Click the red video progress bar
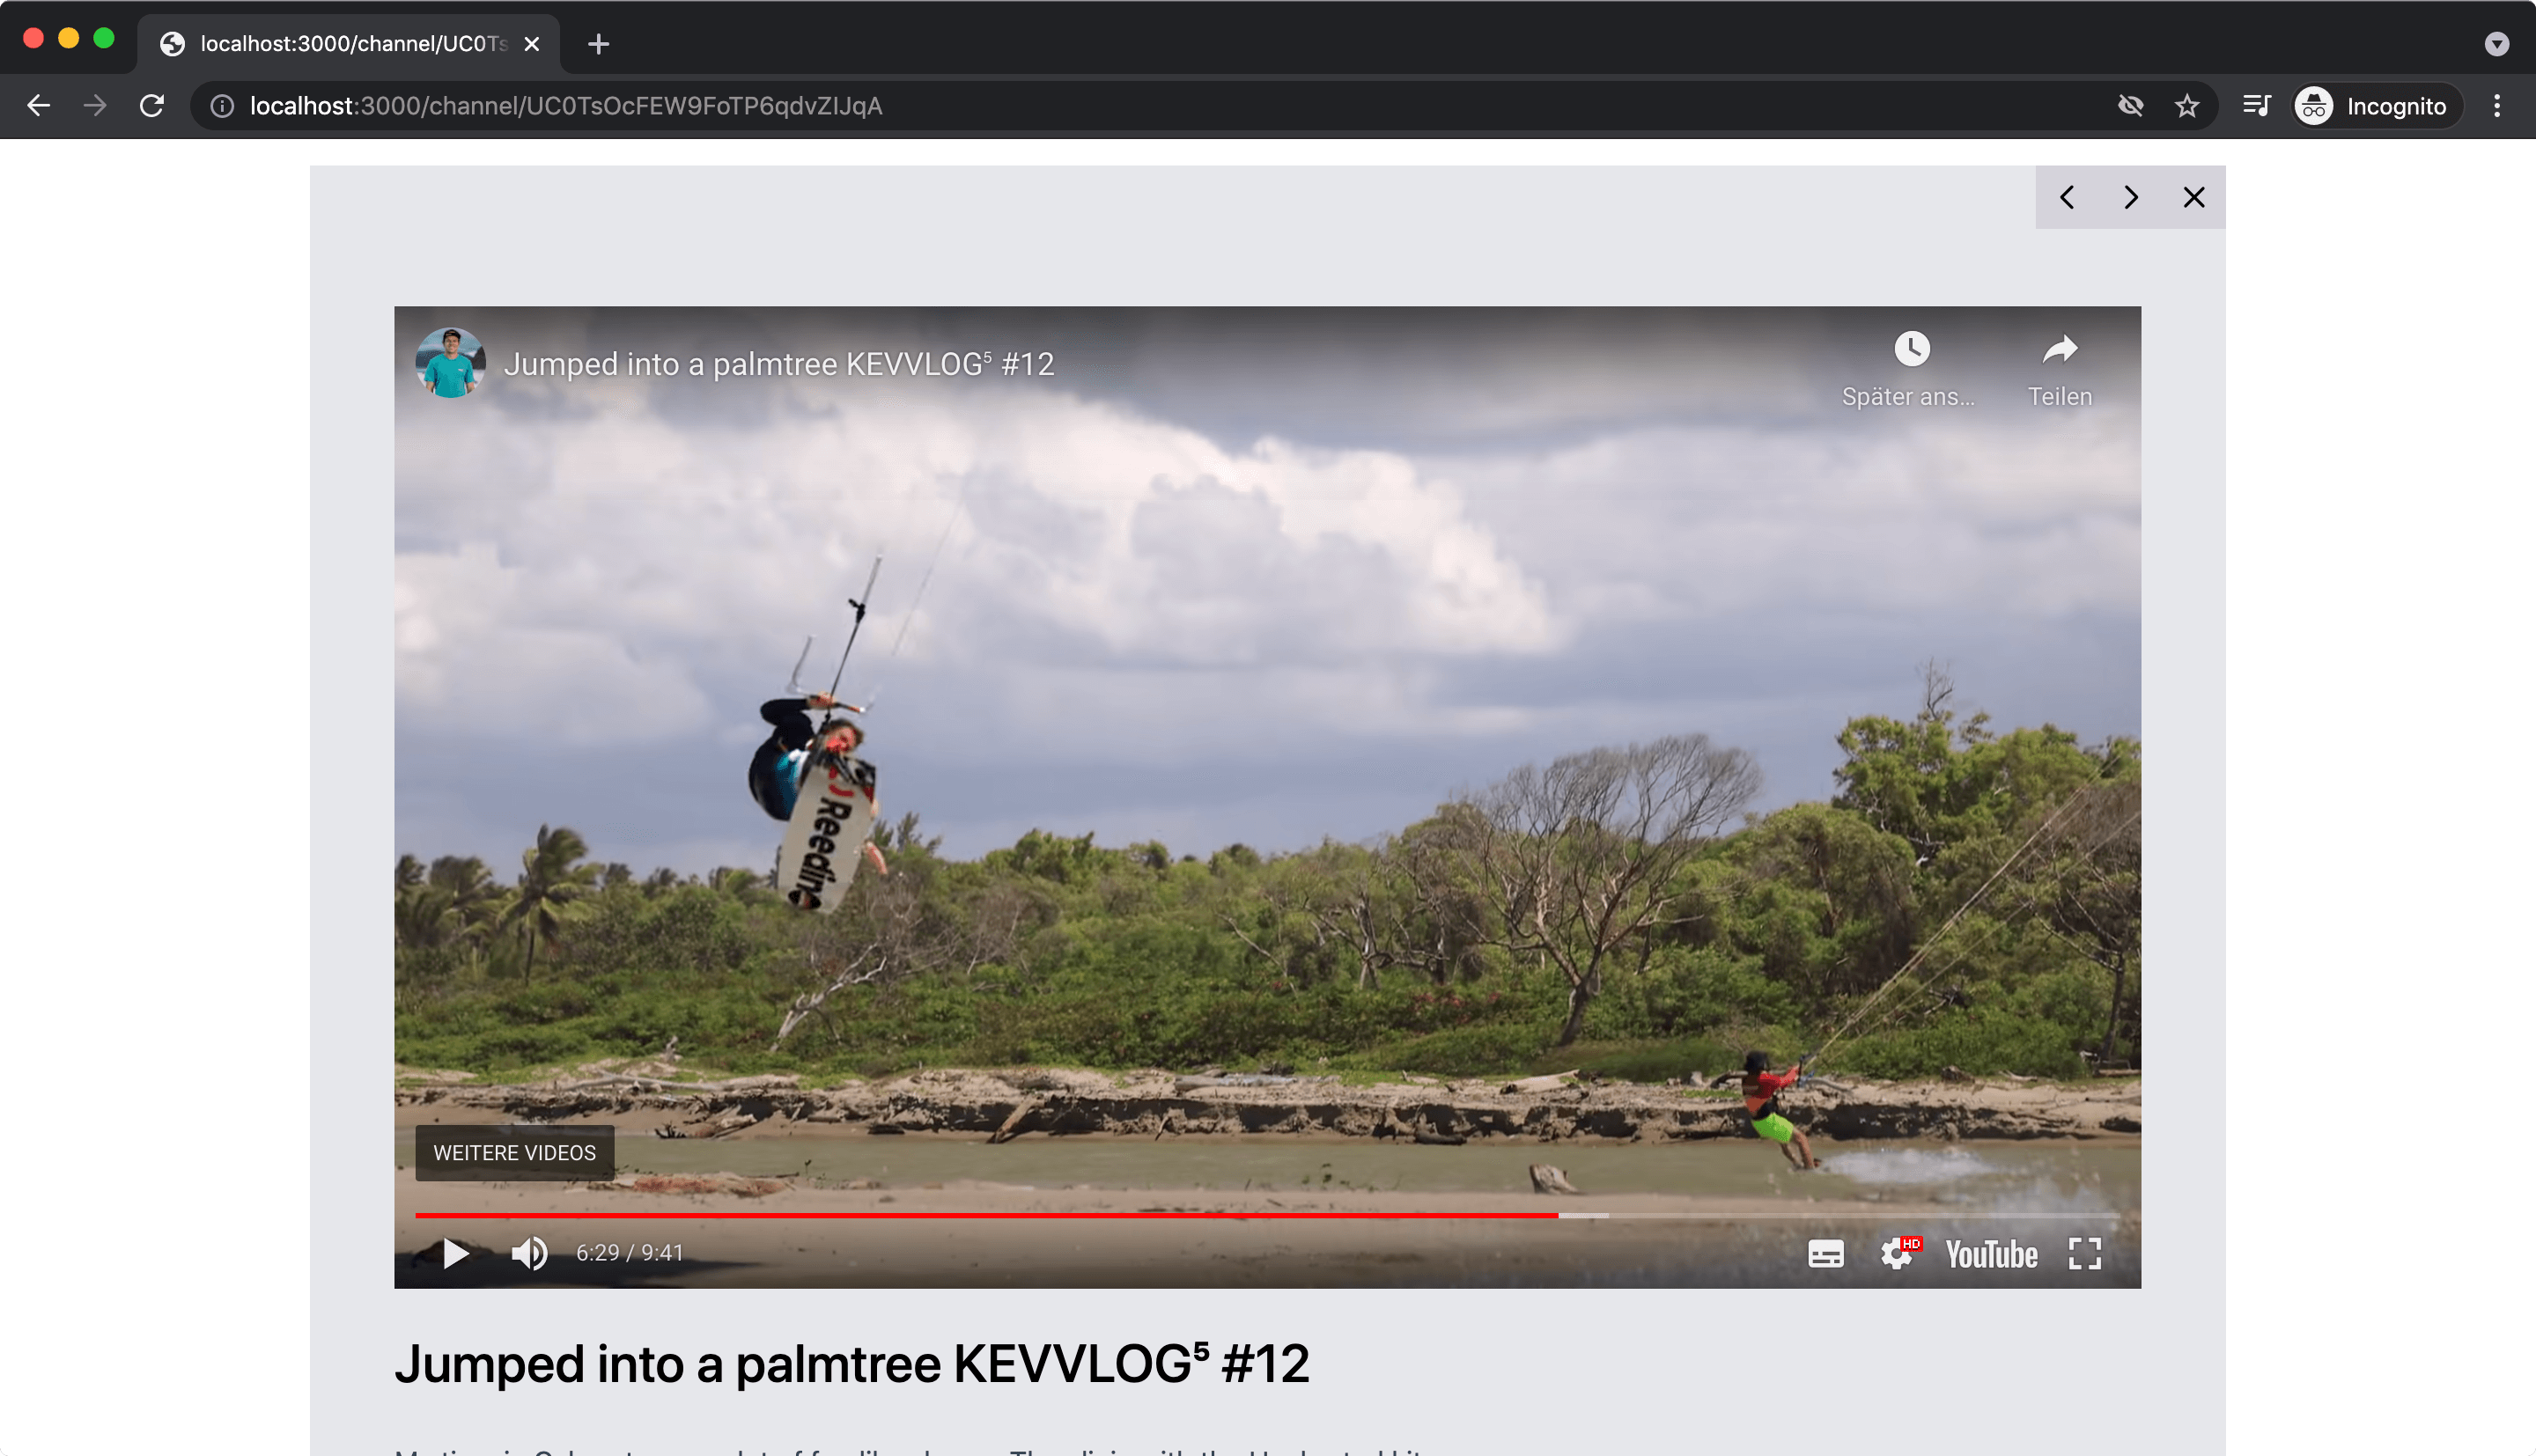This screenshot has height=1456, width=2536. click(986, 1215)
